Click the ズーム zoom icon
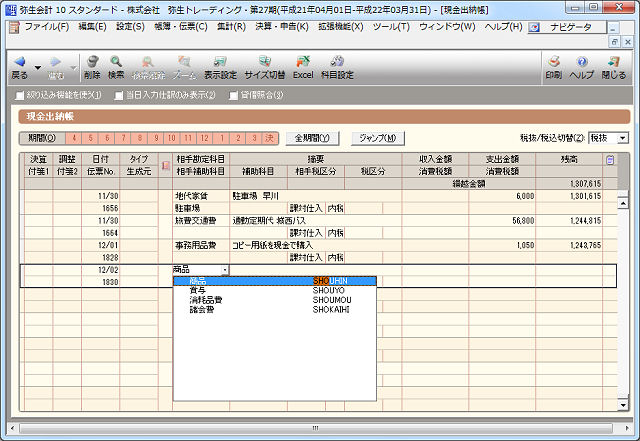Viewport: 640px width, 441px height. (184, 61)
